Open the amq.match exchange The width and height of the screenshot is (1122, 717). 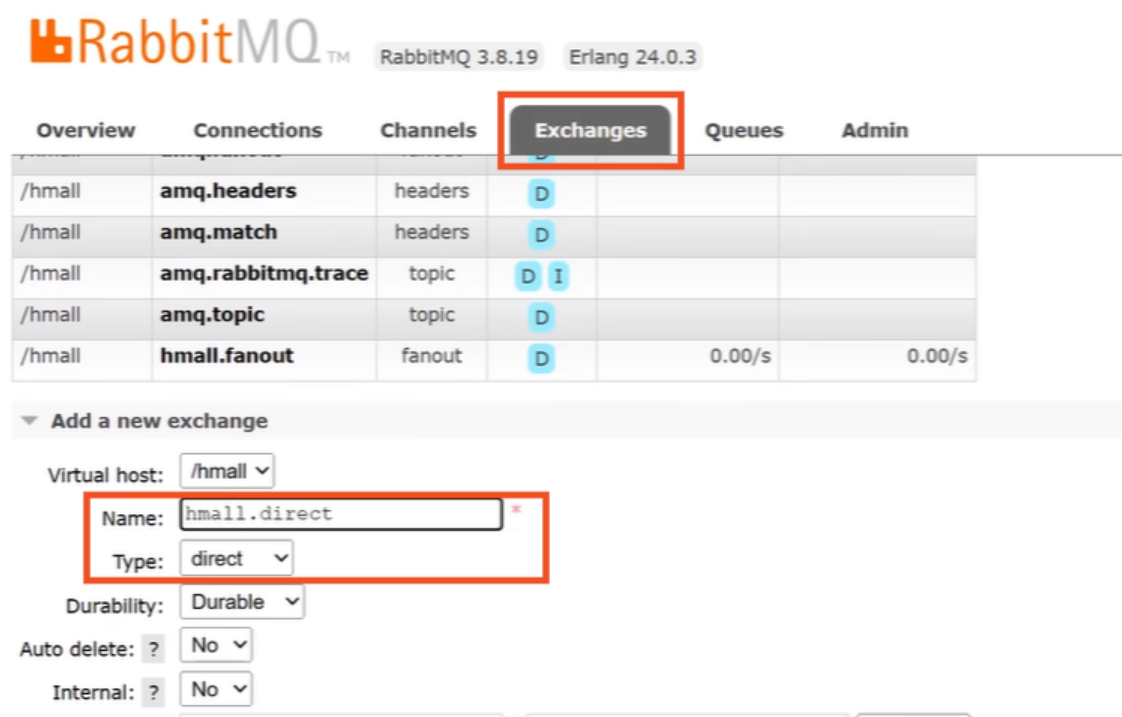click(x=218, y=233)
